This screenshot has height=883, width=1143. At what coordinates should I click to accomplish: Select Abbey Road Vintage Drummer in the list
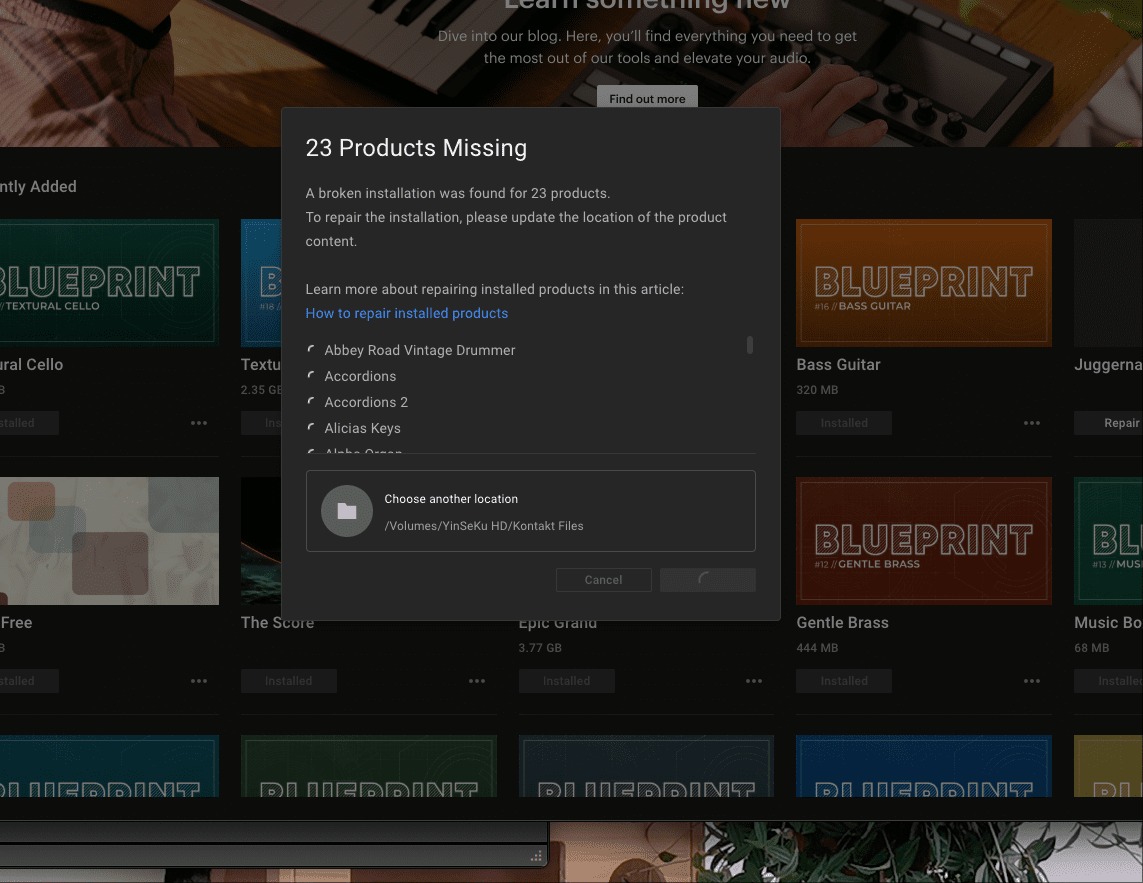(420, 350)
